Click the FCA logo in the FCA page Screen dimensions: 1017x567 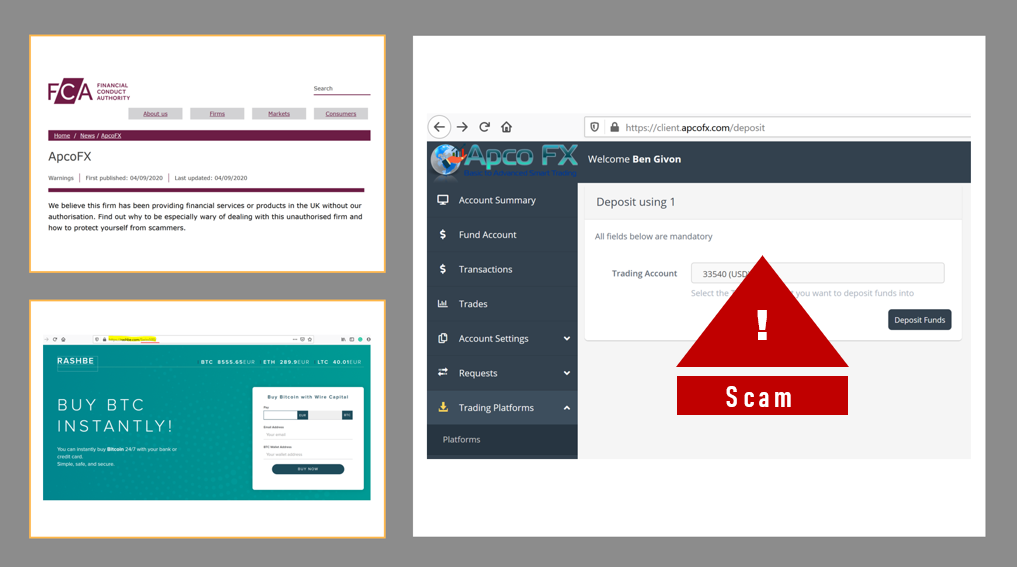point(89,91)
